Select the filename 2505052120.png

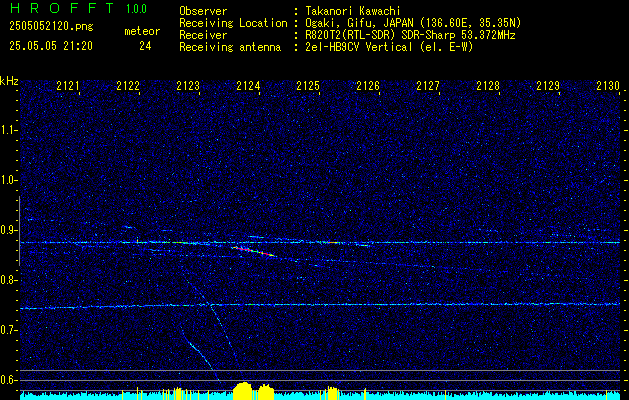(x=51, y=26)
